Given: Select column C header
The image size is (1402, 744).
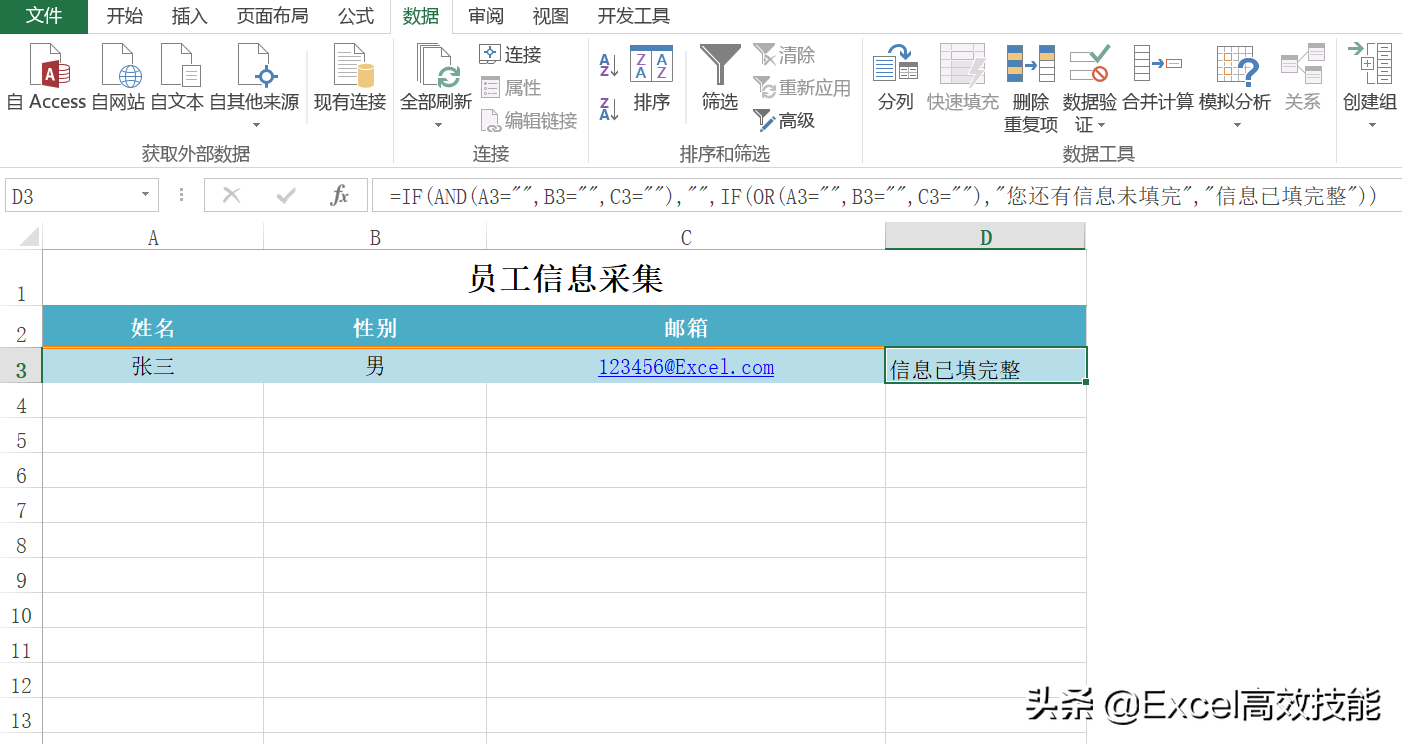Looking at the screenshot, I should click(686, 237).
